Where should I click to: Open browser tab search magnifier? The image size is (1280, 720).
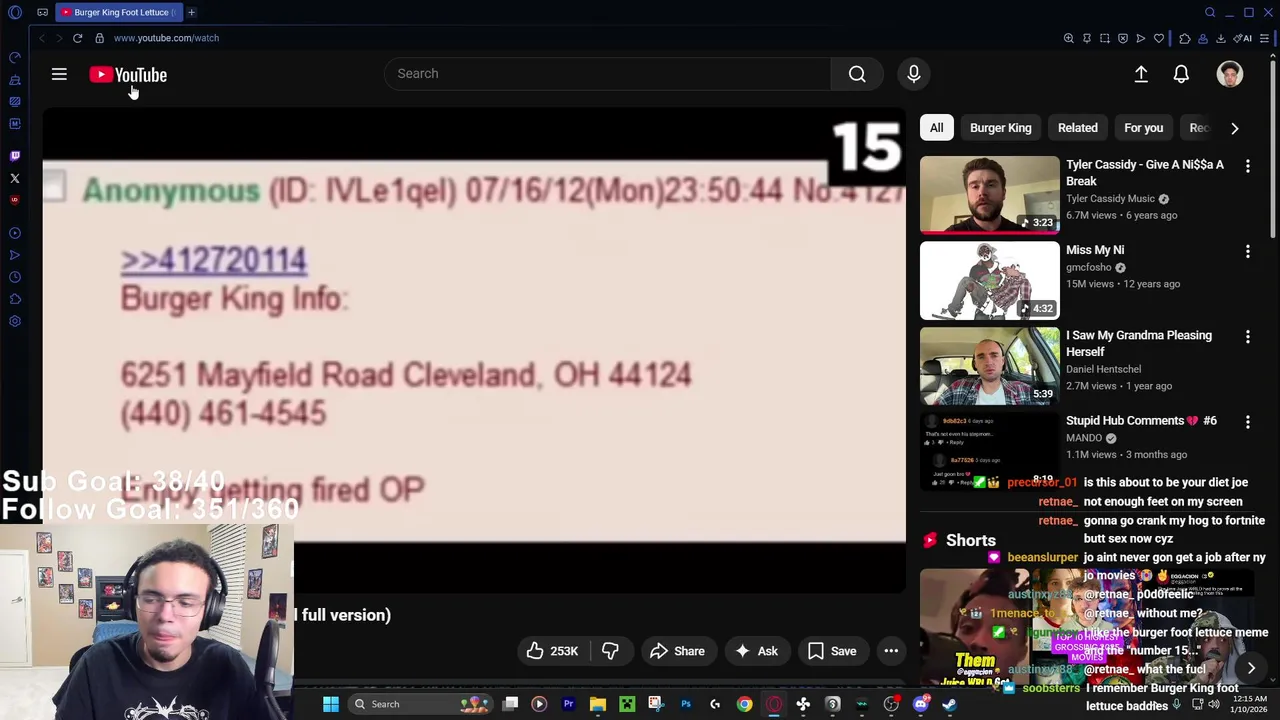[1210, 12]
